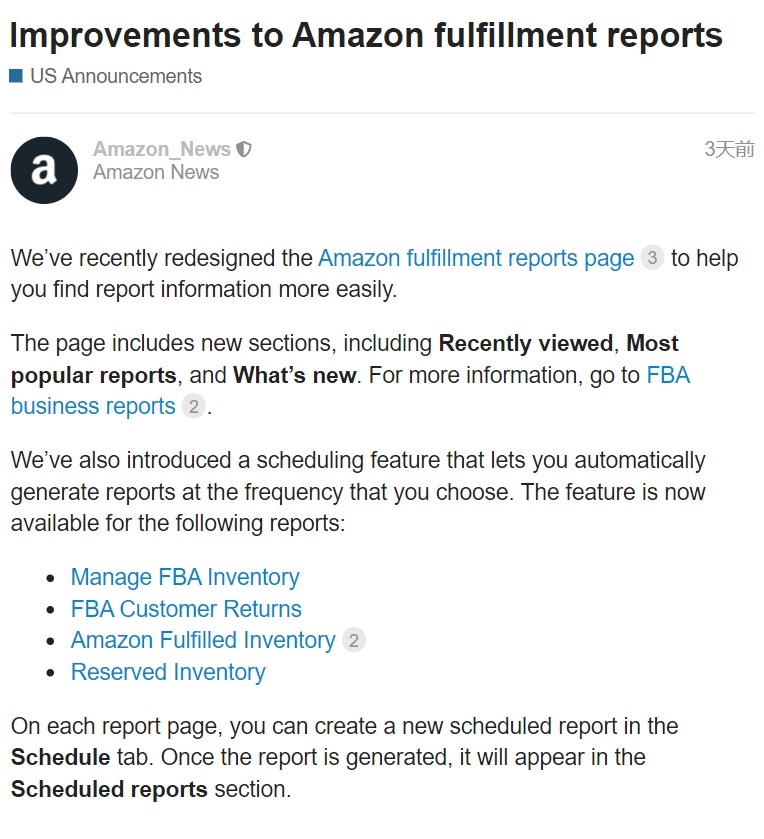Open the Manage FBA Inventory link
The height and width of the screenshot is (839, 764).
coord(185,577)
